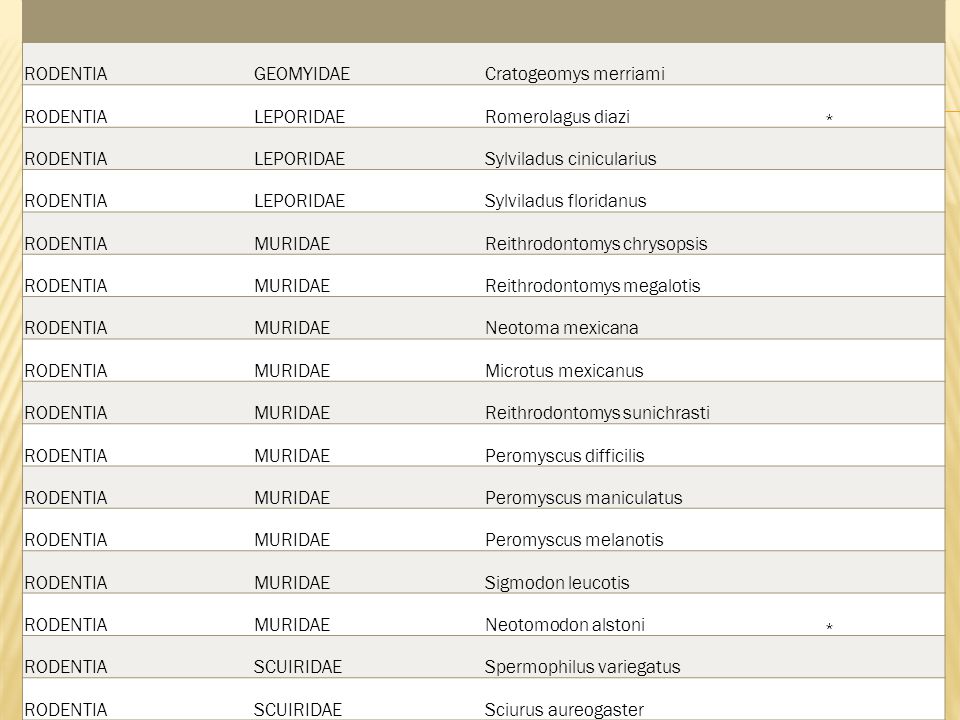The width and height of the screenshot is (960, 720).
Task: Select the GEOMYIDAE family cell
Action: tap(302, 74)
